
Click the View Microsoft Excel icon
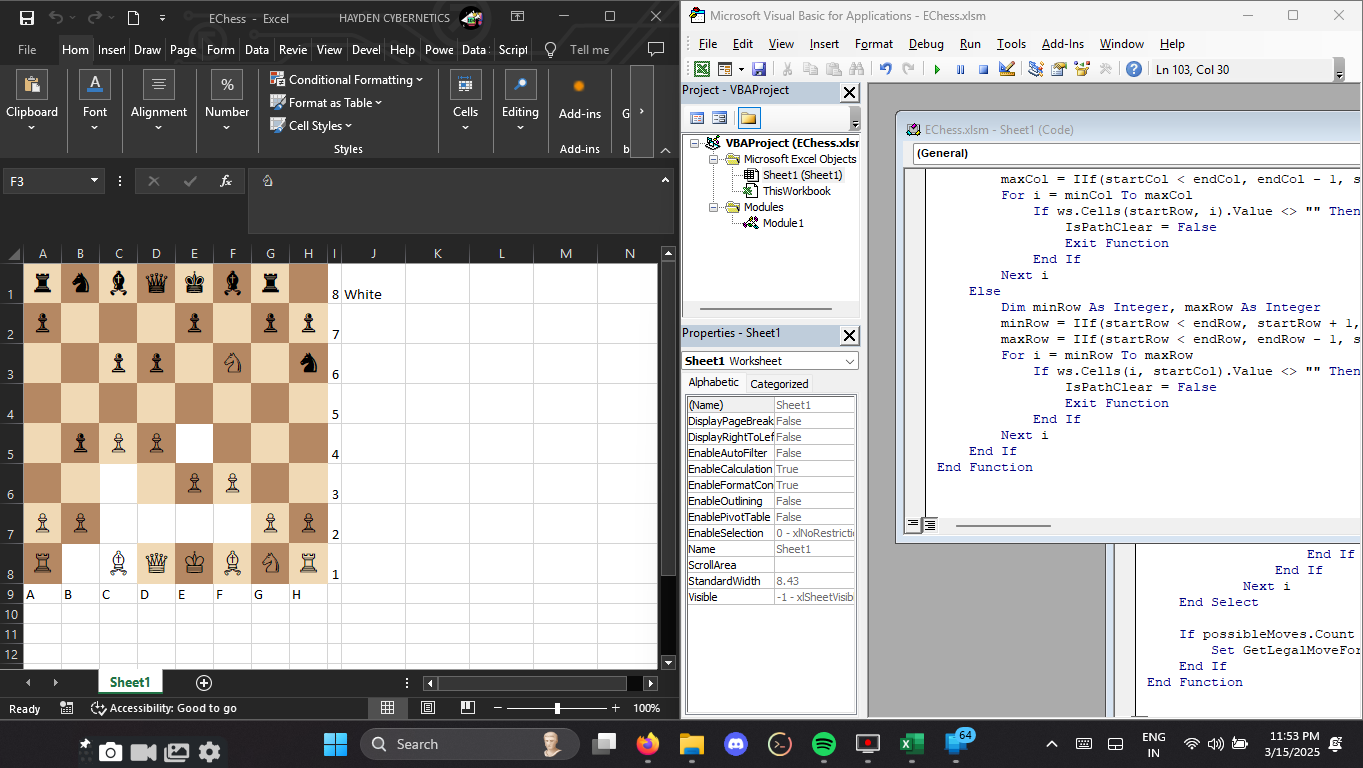coord(702,69)
